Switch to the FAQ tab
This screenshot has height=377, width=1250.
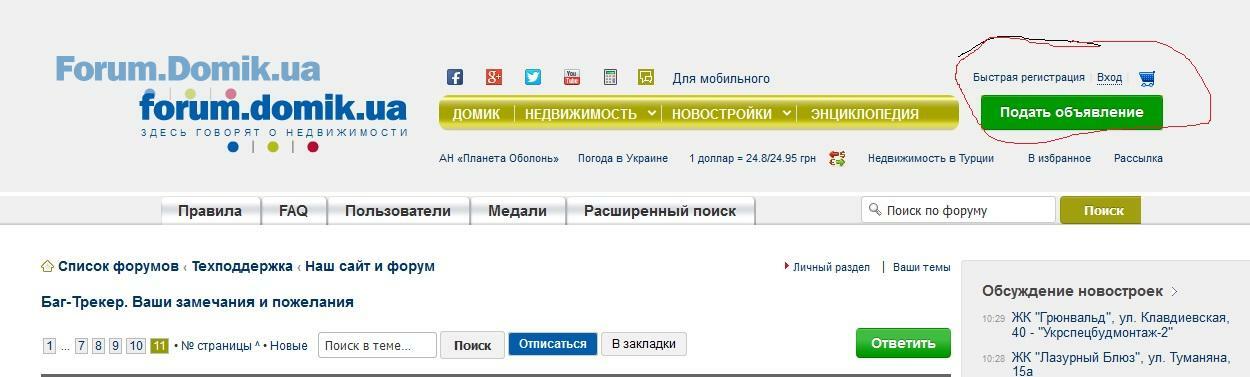point(293,211)
